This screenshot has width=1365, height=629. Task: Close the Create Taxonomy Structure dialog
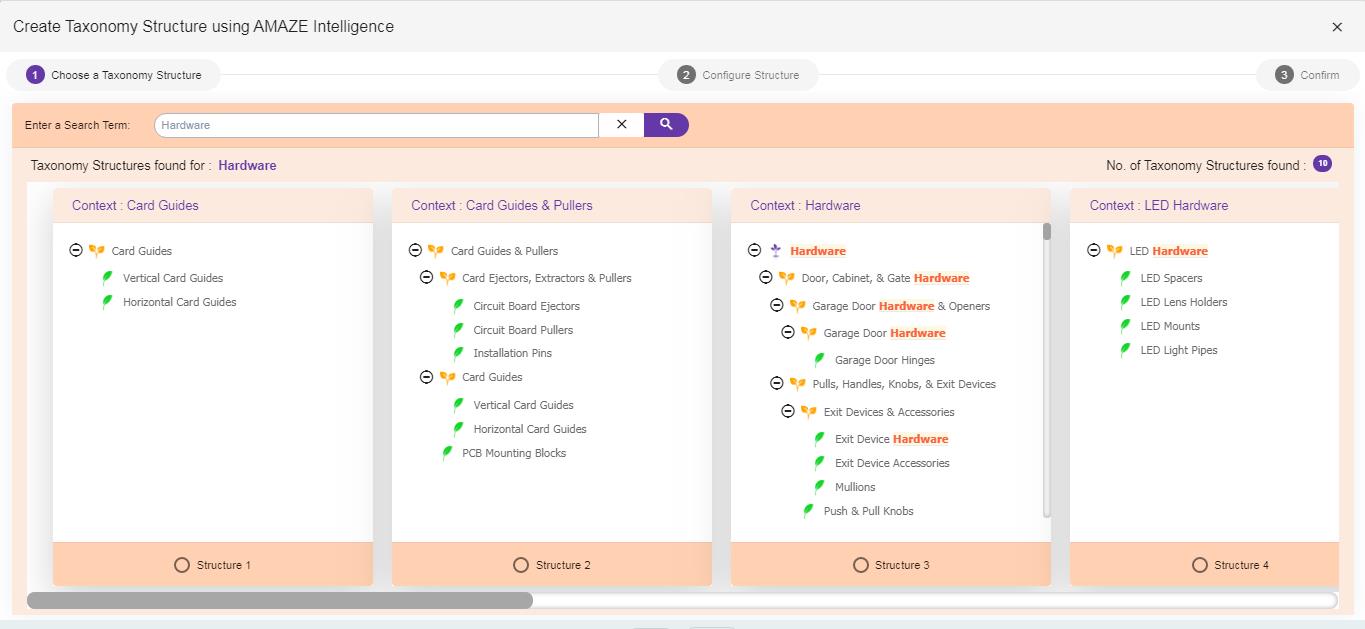pyautogui.click(x=1337, y=27)
